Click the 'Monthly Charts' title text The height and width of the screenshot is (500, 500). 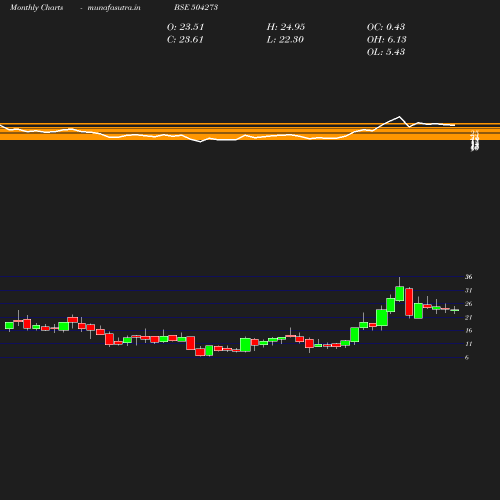[x=36, y=7]
